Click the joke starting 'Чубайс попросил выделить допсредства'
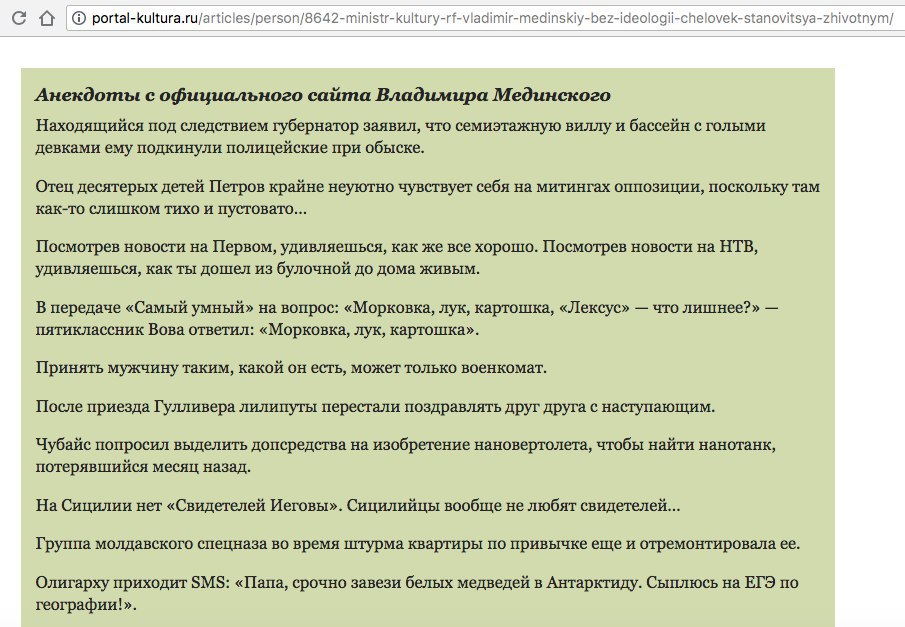The height and width of the screenshot is (627, 905). [406, 456]
